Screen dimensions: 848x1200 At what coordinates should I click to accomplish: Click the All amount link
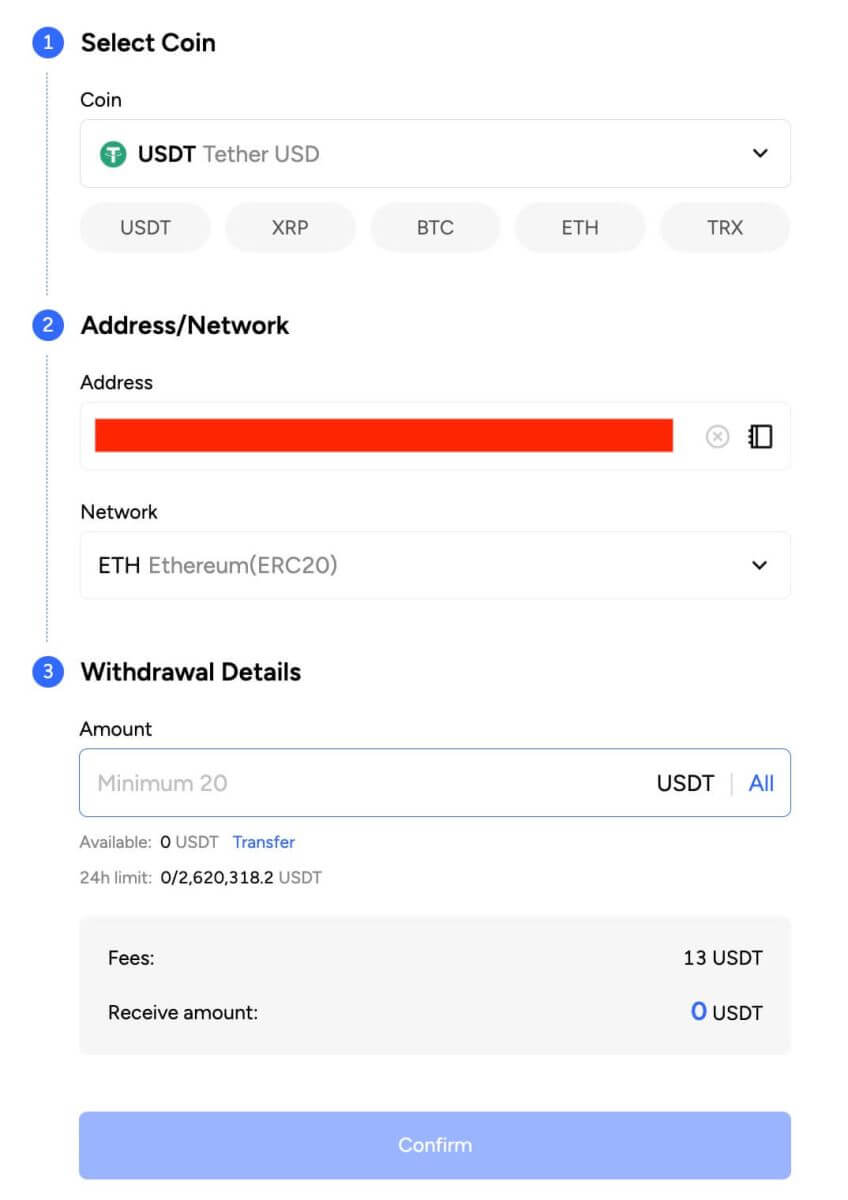point(761,783)
